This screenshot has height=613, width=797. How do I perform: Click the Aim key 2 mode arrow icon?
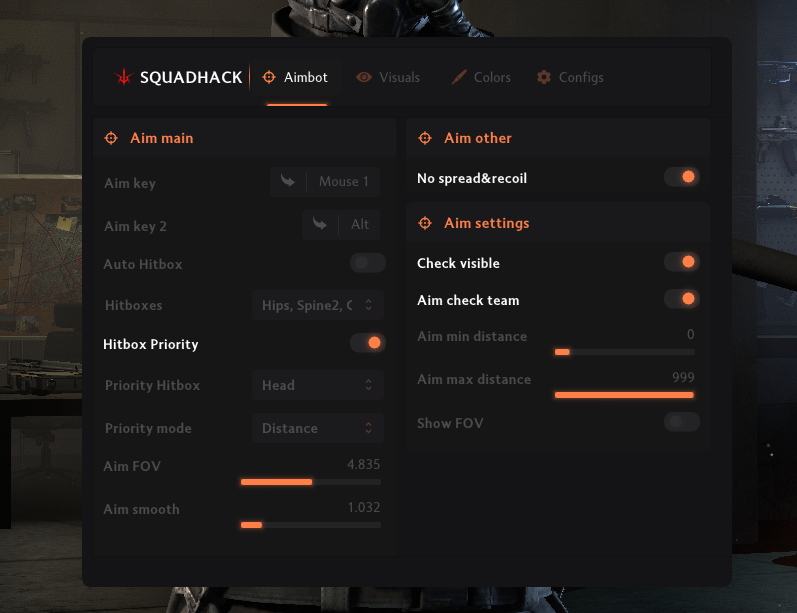(320, 225)
